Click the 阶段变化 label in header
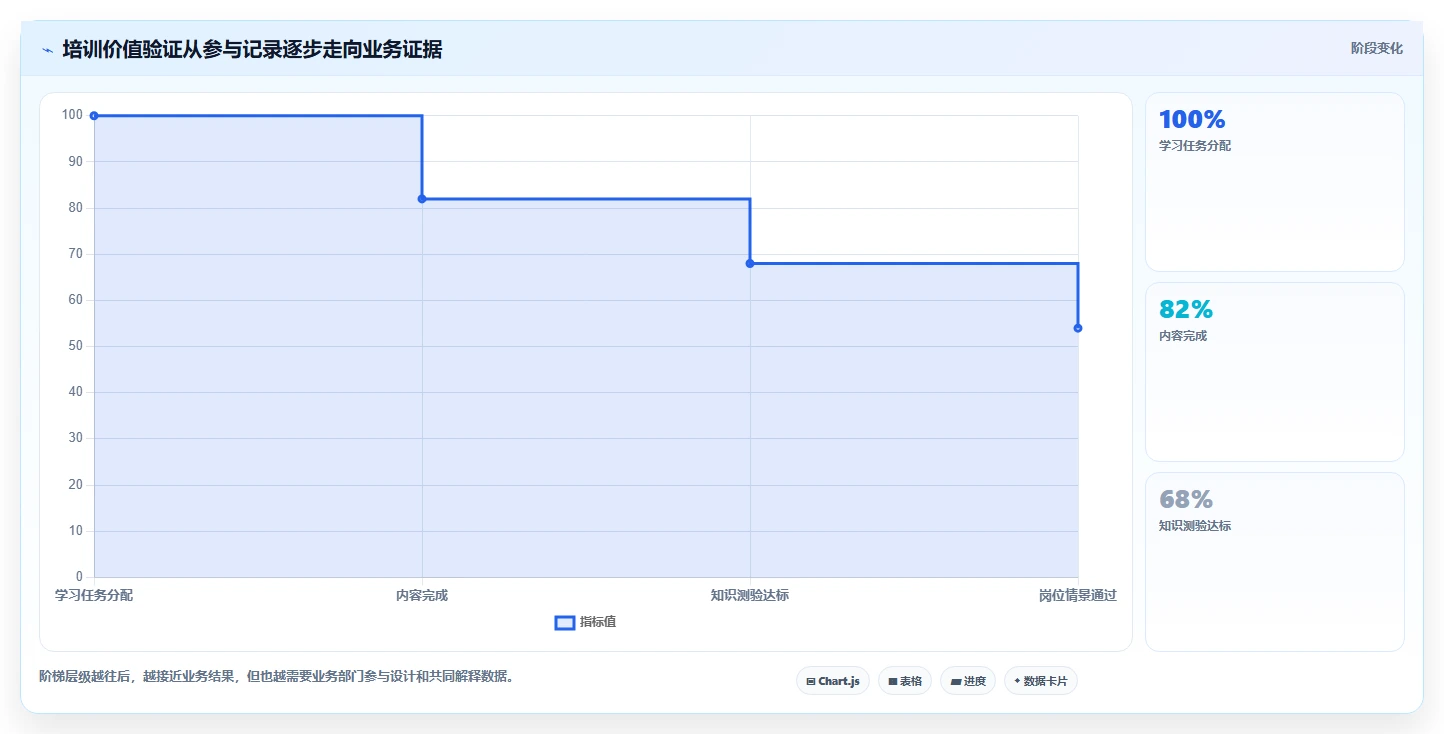Viewport: 1444px width, 734px height. click(1377, 48)
